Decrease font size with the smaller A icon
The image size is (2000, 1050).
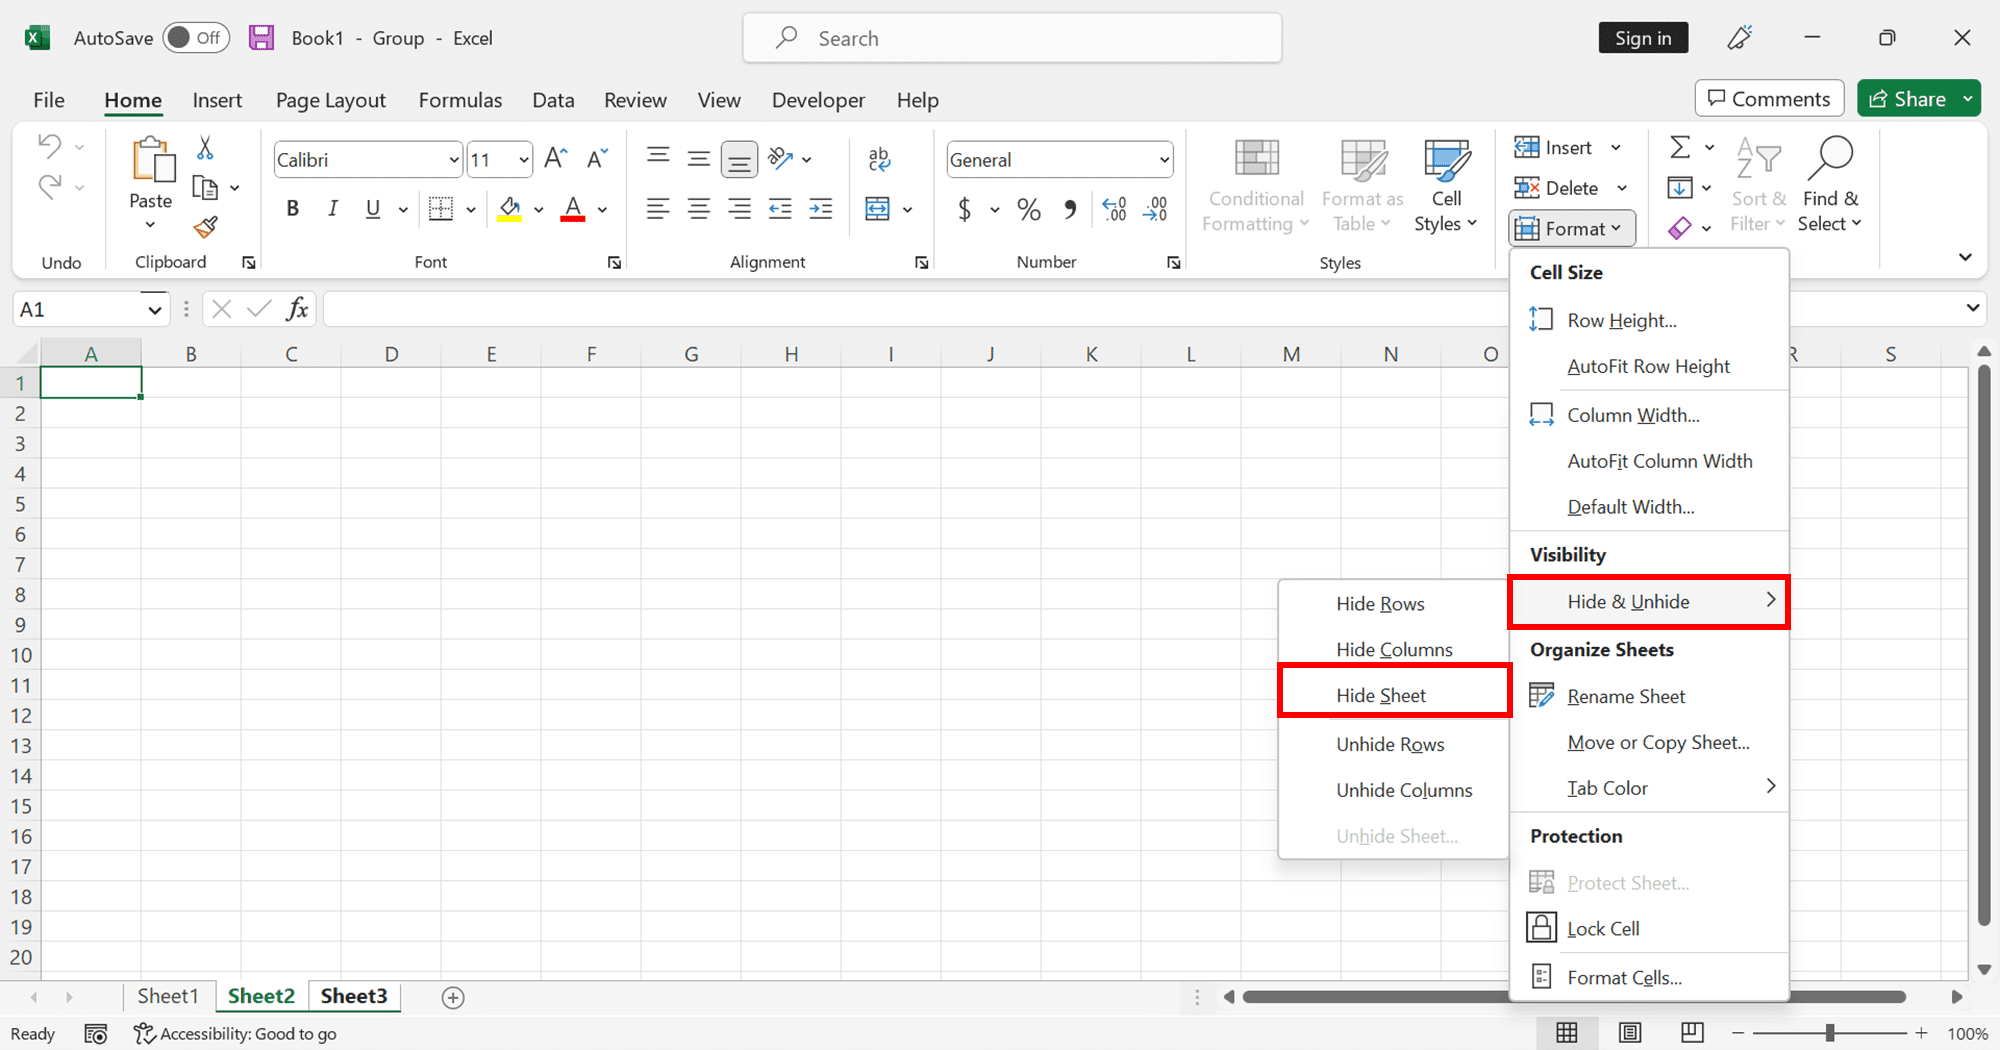point(597,158)
